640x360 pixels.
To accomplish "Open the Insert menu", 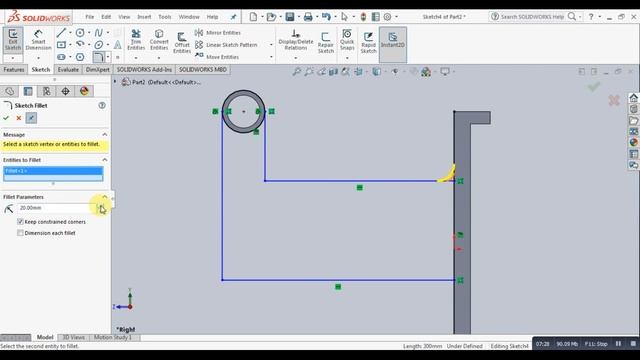I will click(144, 17).
